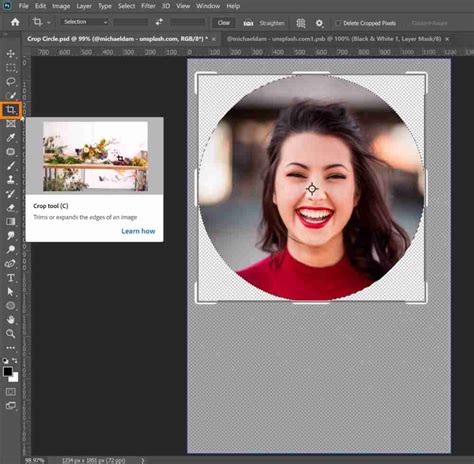Open the Window menu
The width and height of the screenshot is (474, 464).
coord(208,6)
